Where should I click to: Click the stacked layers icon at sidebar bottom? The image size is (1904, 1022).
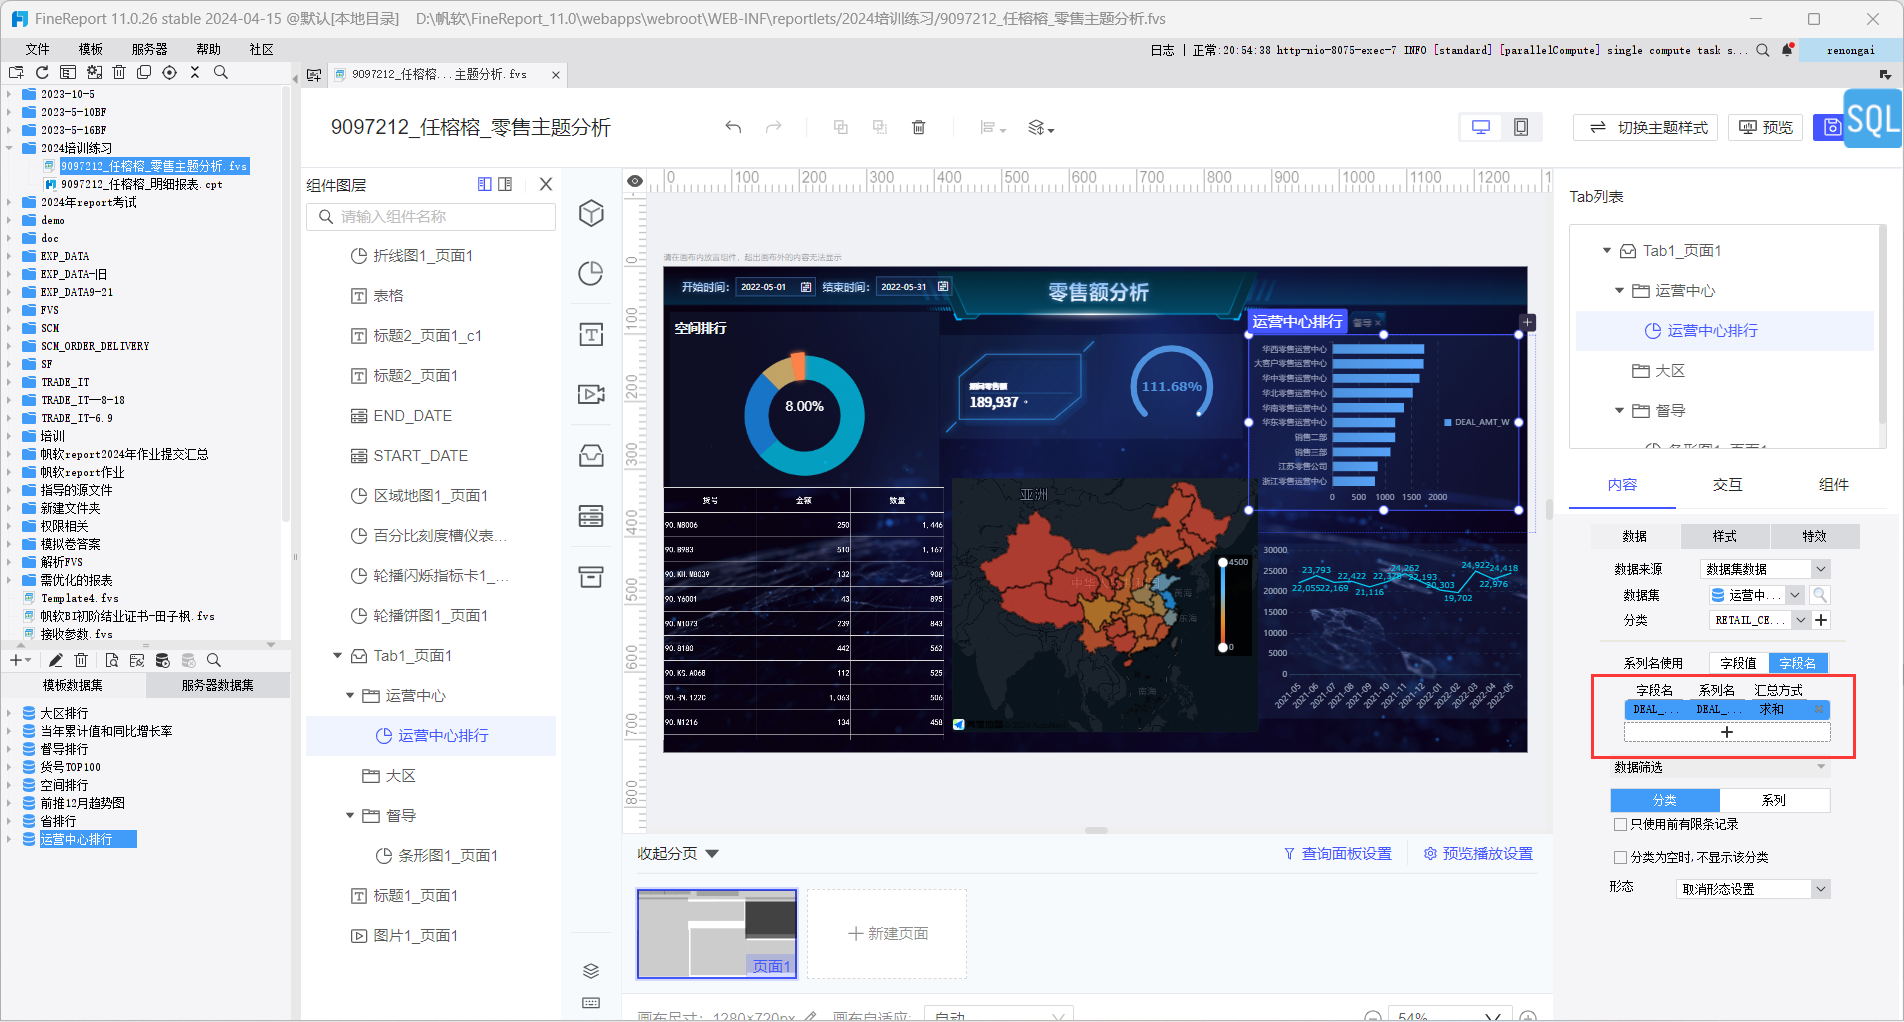591,971
